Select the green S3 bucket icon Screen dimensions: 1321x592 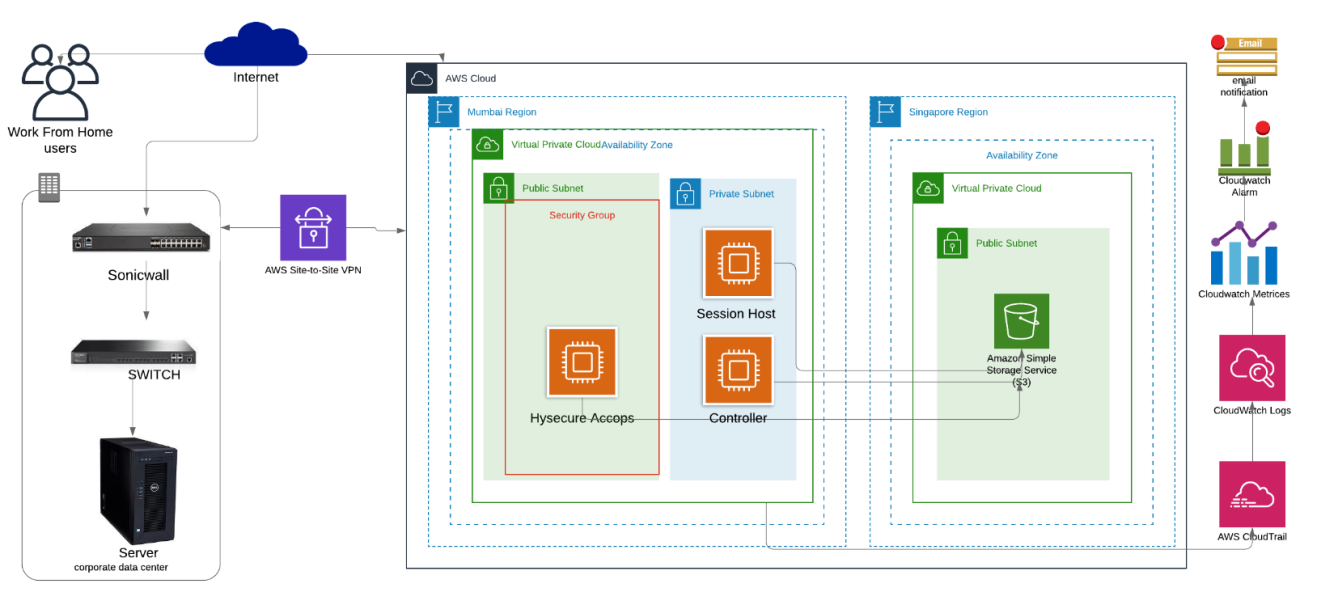pos(1021,321)
